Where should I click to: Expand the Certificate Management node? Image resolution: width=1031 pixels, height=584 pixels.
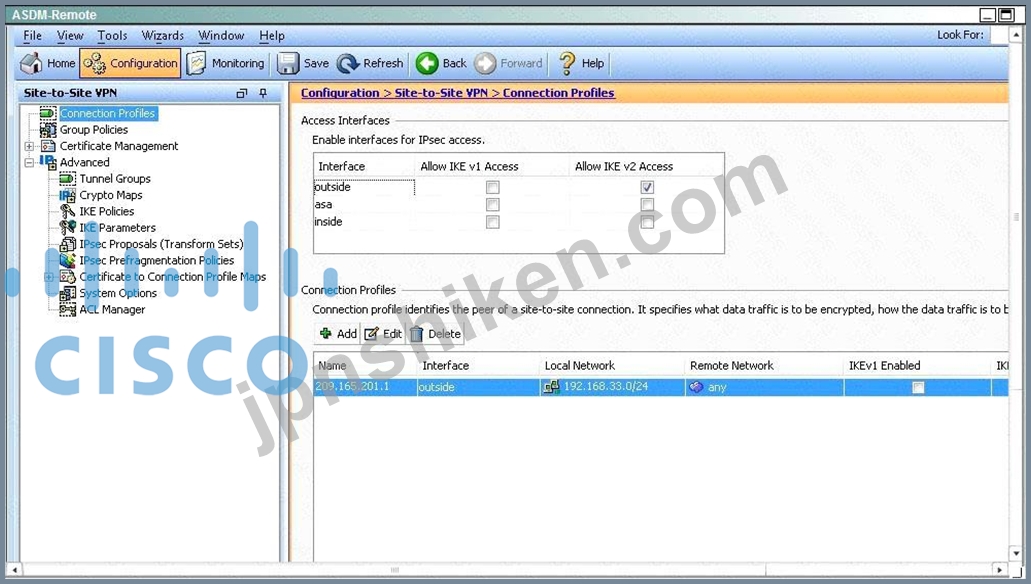[x=30, y=146]
